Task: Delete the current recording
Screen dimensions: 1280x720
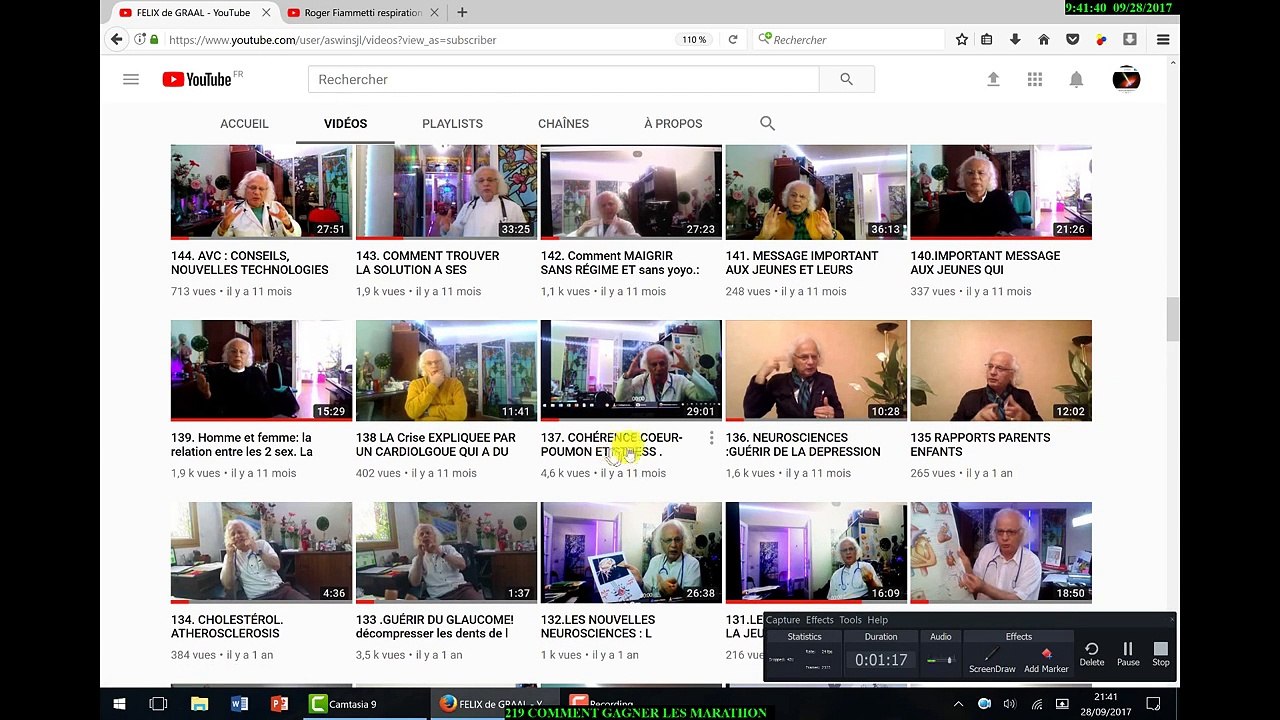Action: (1092, 654)
